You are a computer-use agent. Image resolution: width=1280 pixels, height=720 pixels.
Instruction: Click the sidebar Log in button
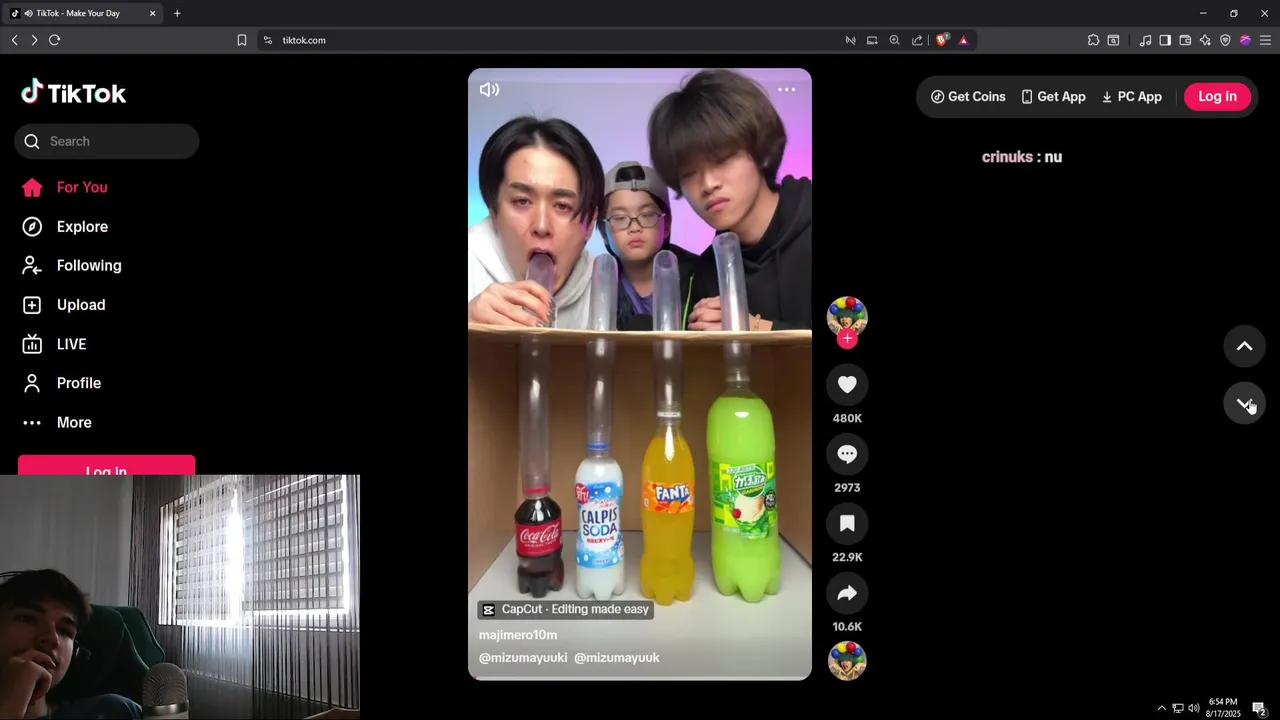point(106,467)
